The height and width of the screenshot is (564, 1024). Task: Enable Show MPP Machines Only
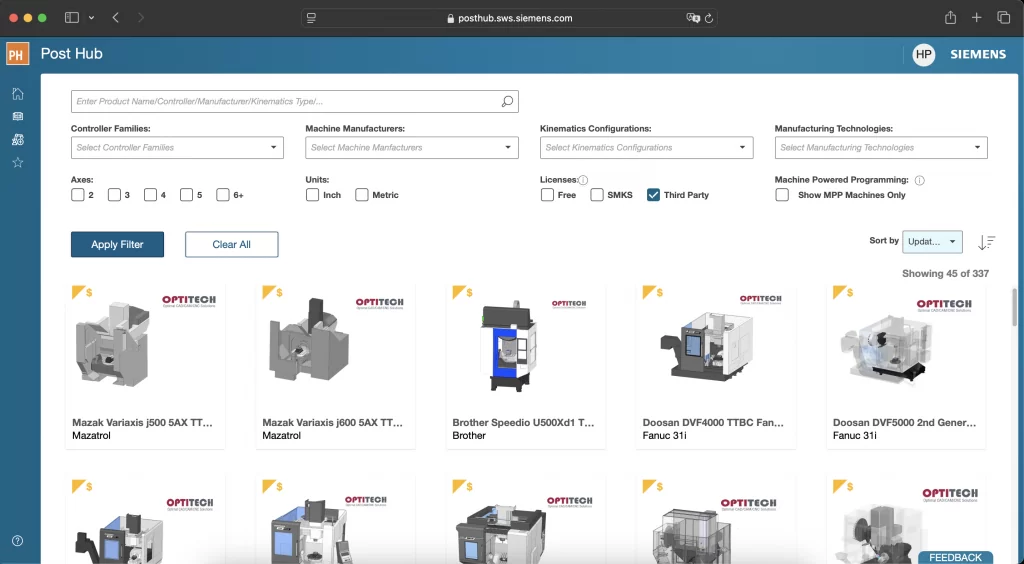782,195
